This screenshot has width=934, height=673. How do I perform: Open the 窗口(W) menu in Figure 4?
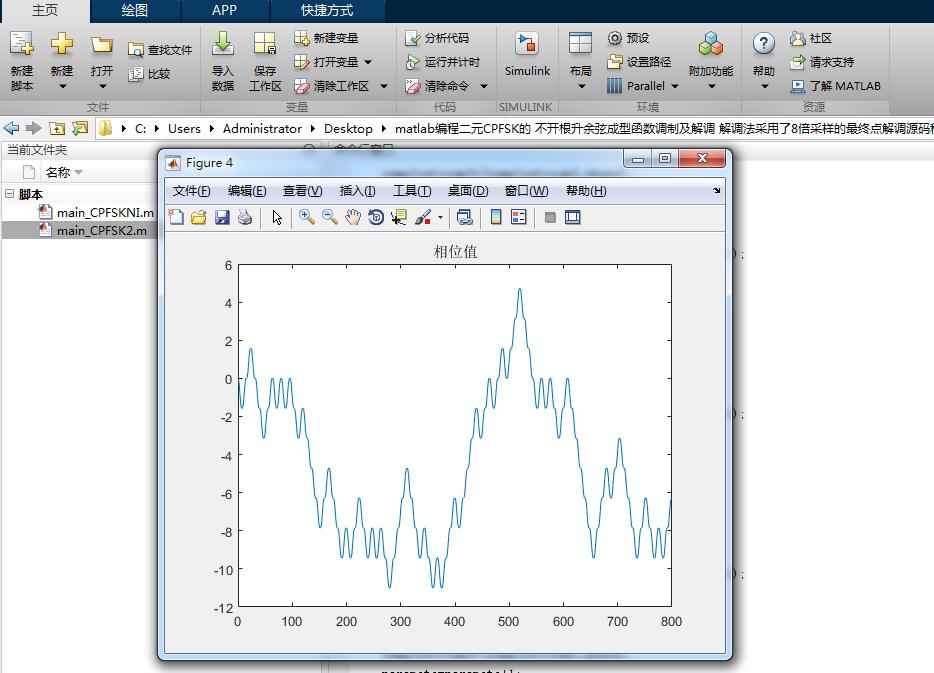pyautogui.click(x=527, y=191)
